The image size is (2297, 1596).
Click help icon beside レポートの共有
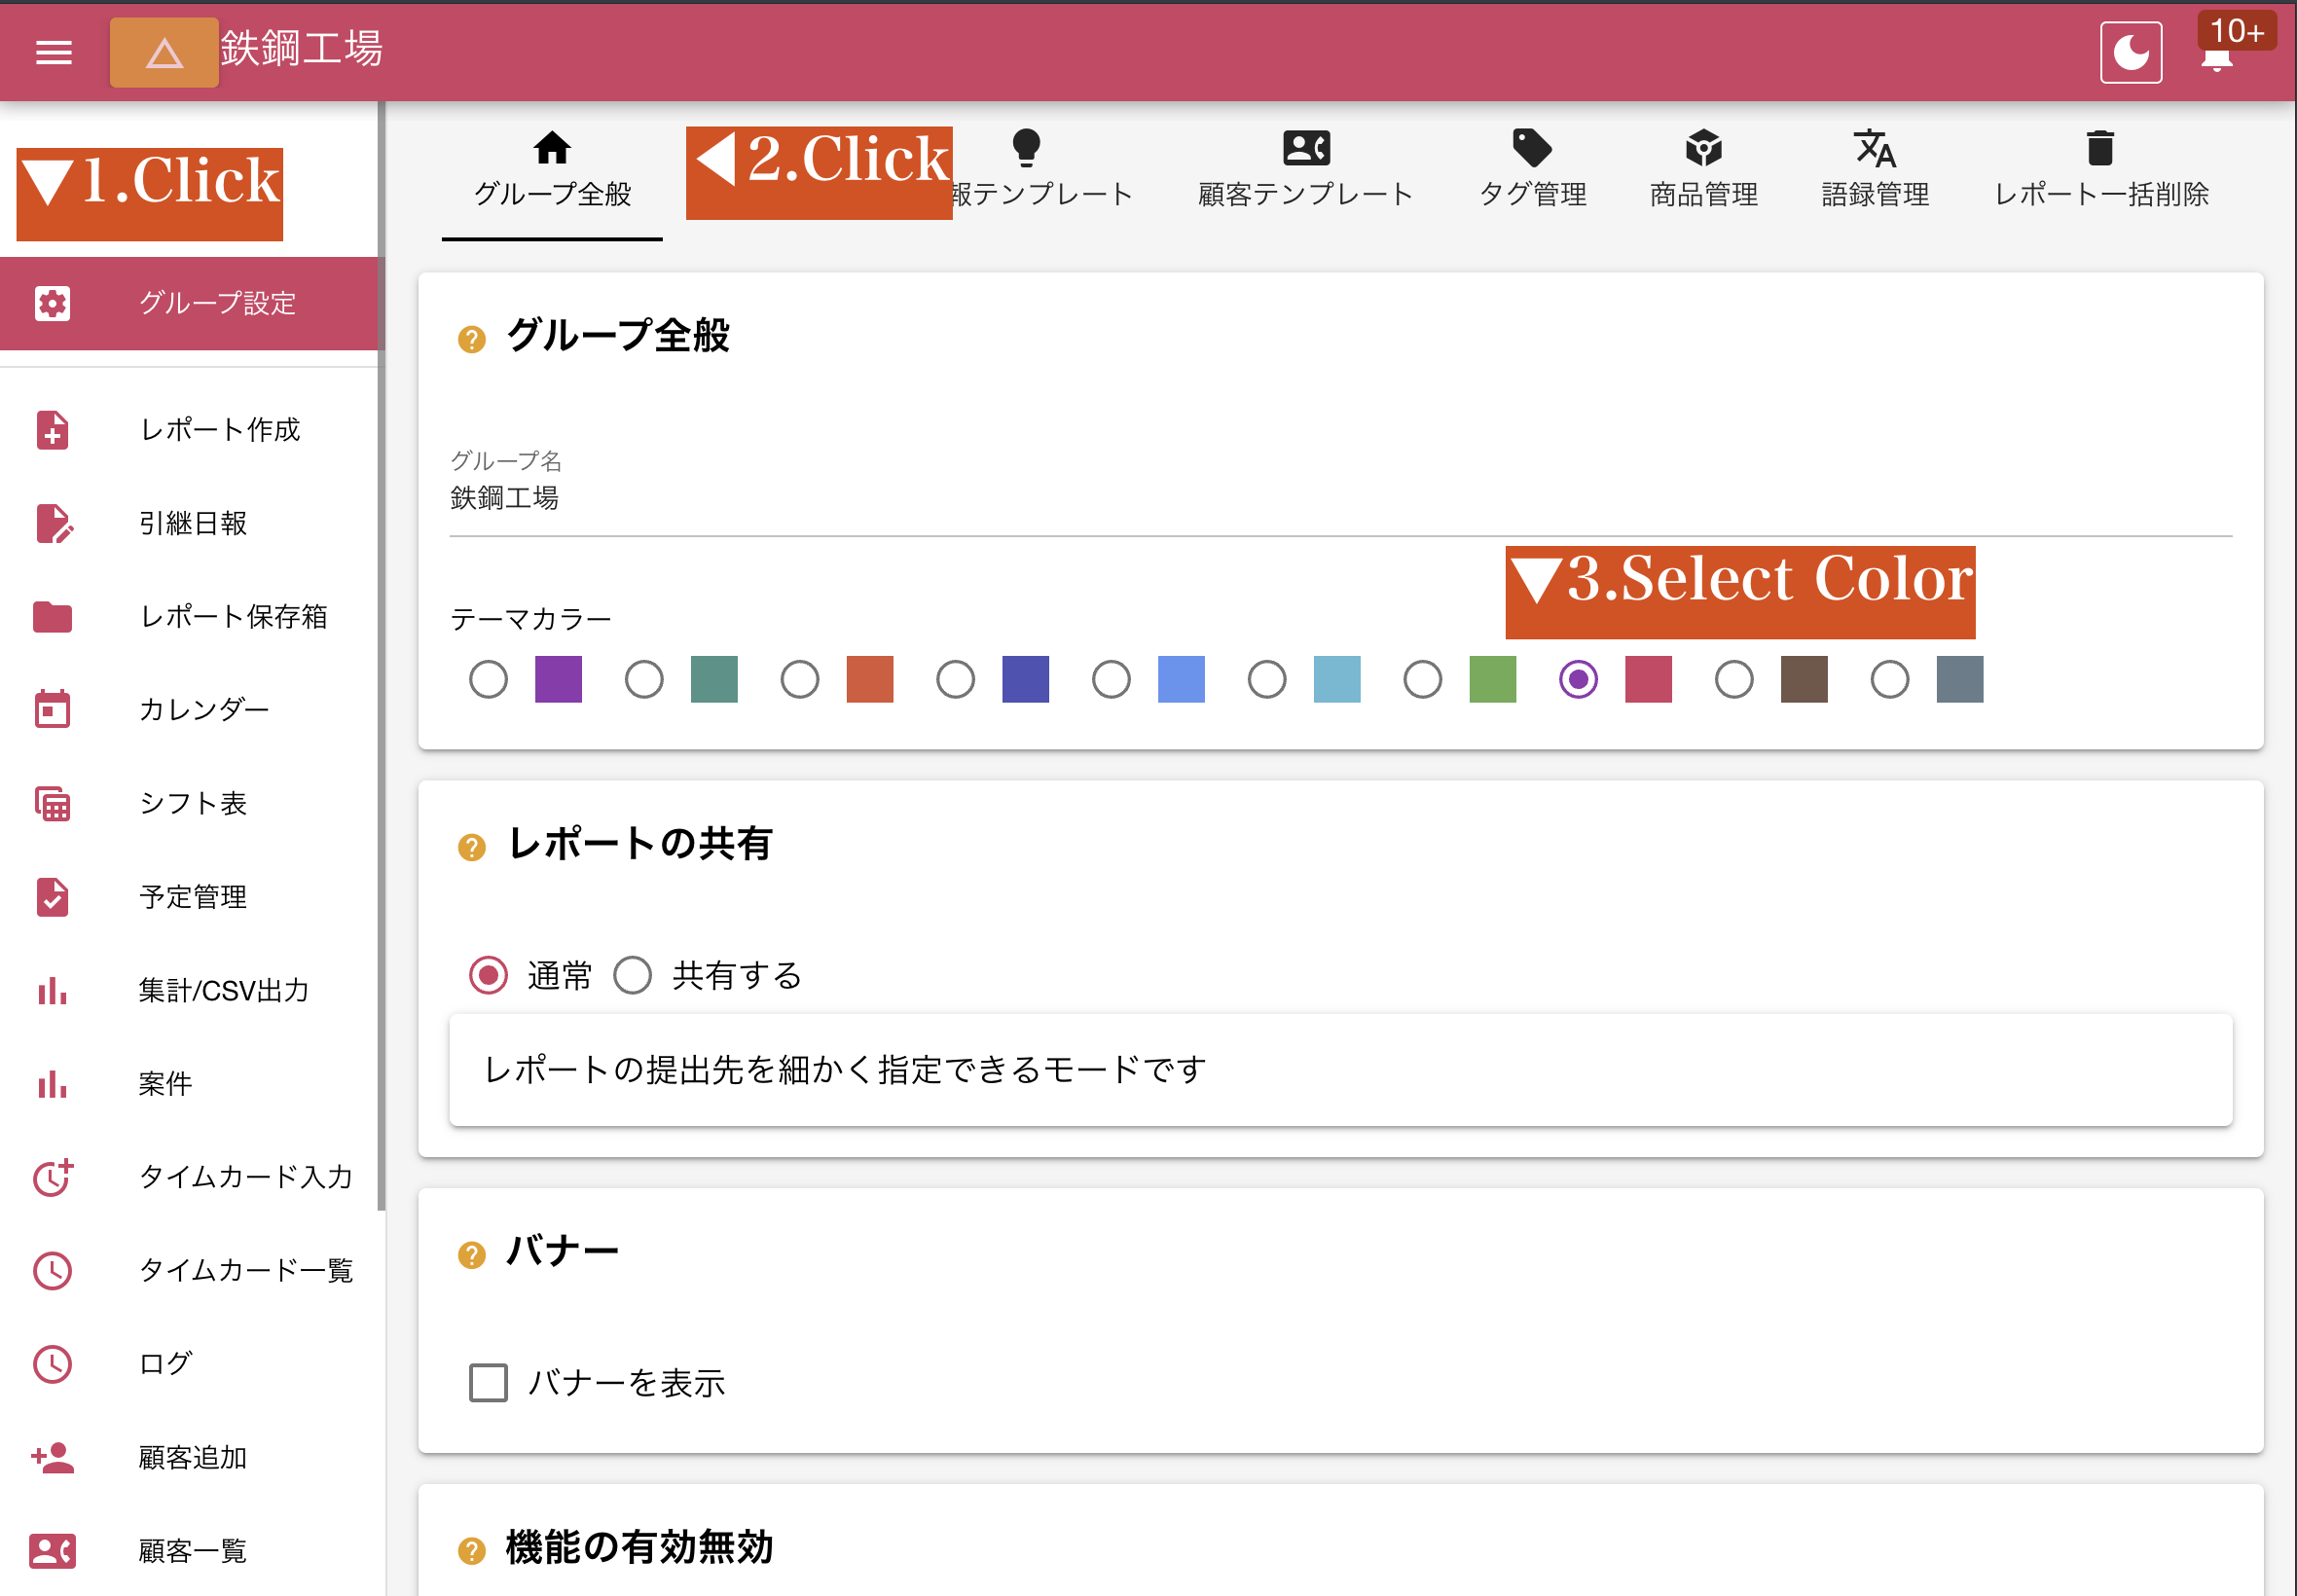(471, 847)
